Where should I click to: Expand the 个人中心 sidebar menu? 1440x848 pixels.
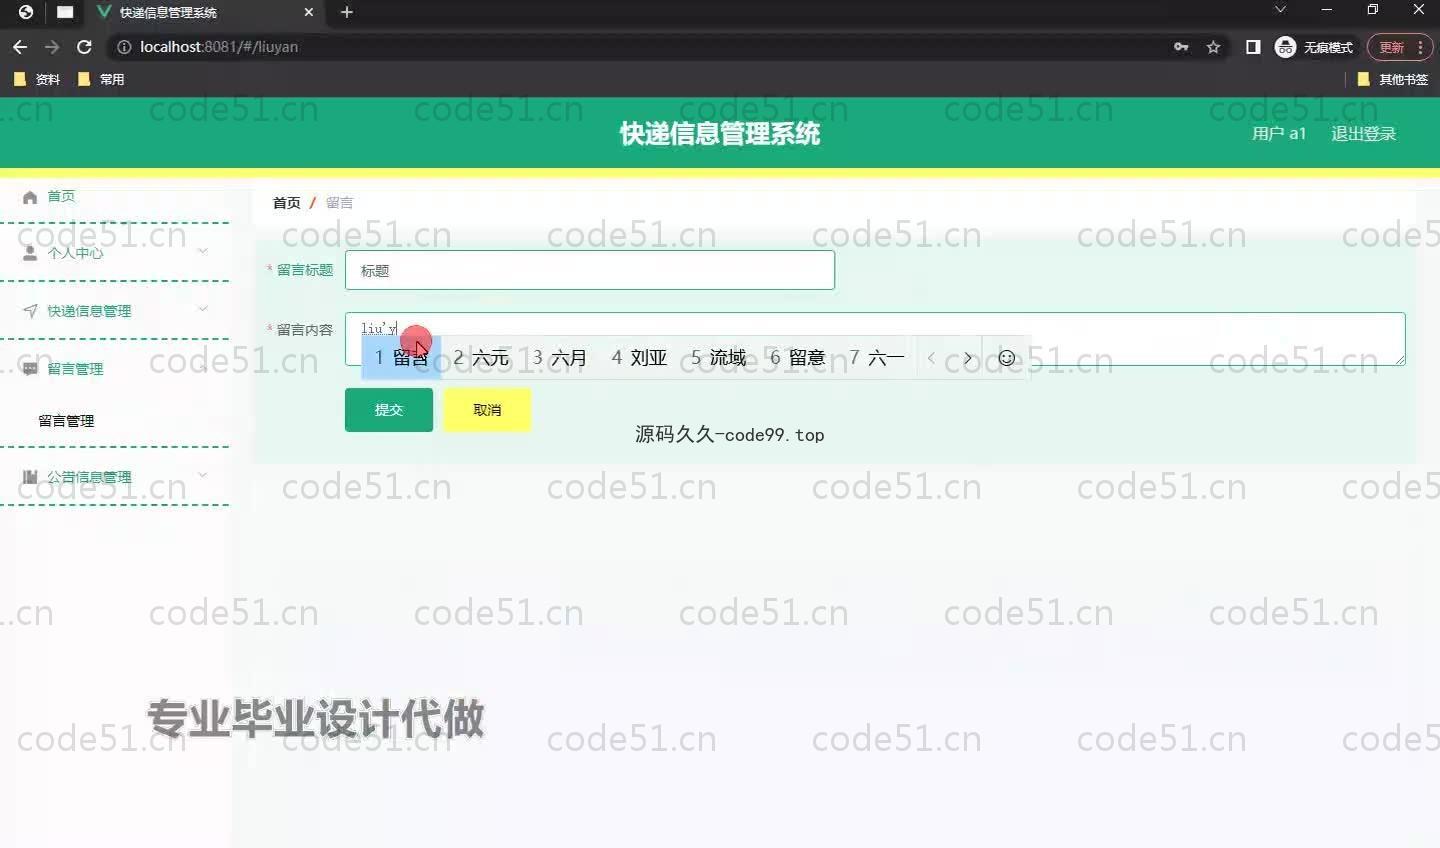tap(115, 253)
